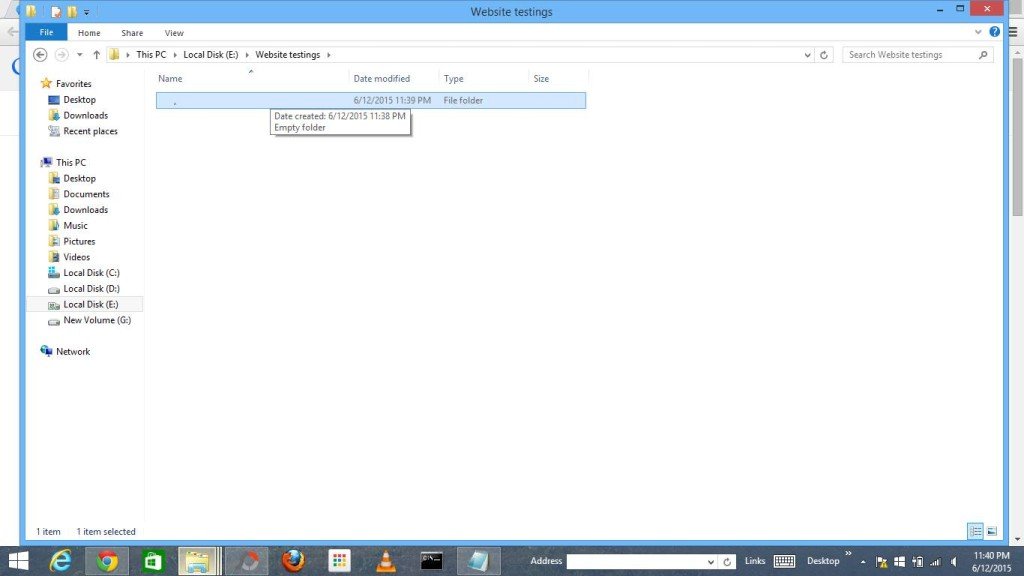Viewport: 1024px width, 576px height.
Task: Go up one folder level
Action: (x=96, y=55)
